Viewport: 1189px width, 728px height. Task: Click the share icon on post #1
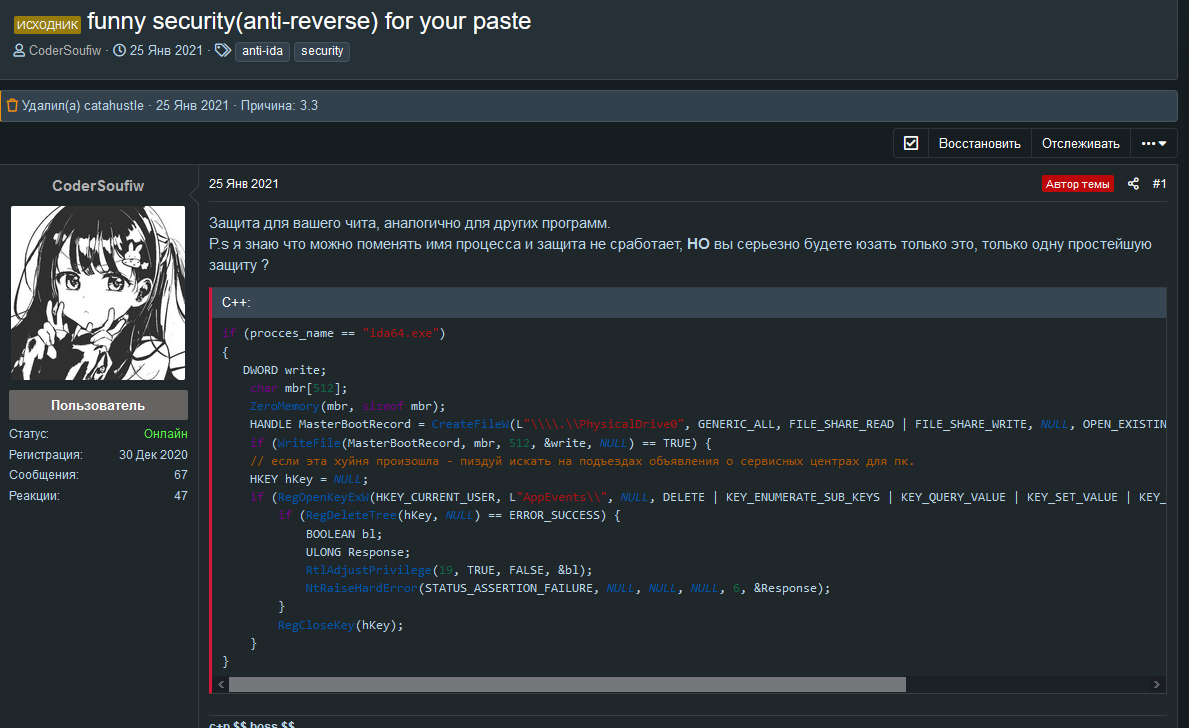pos(1133,184)
